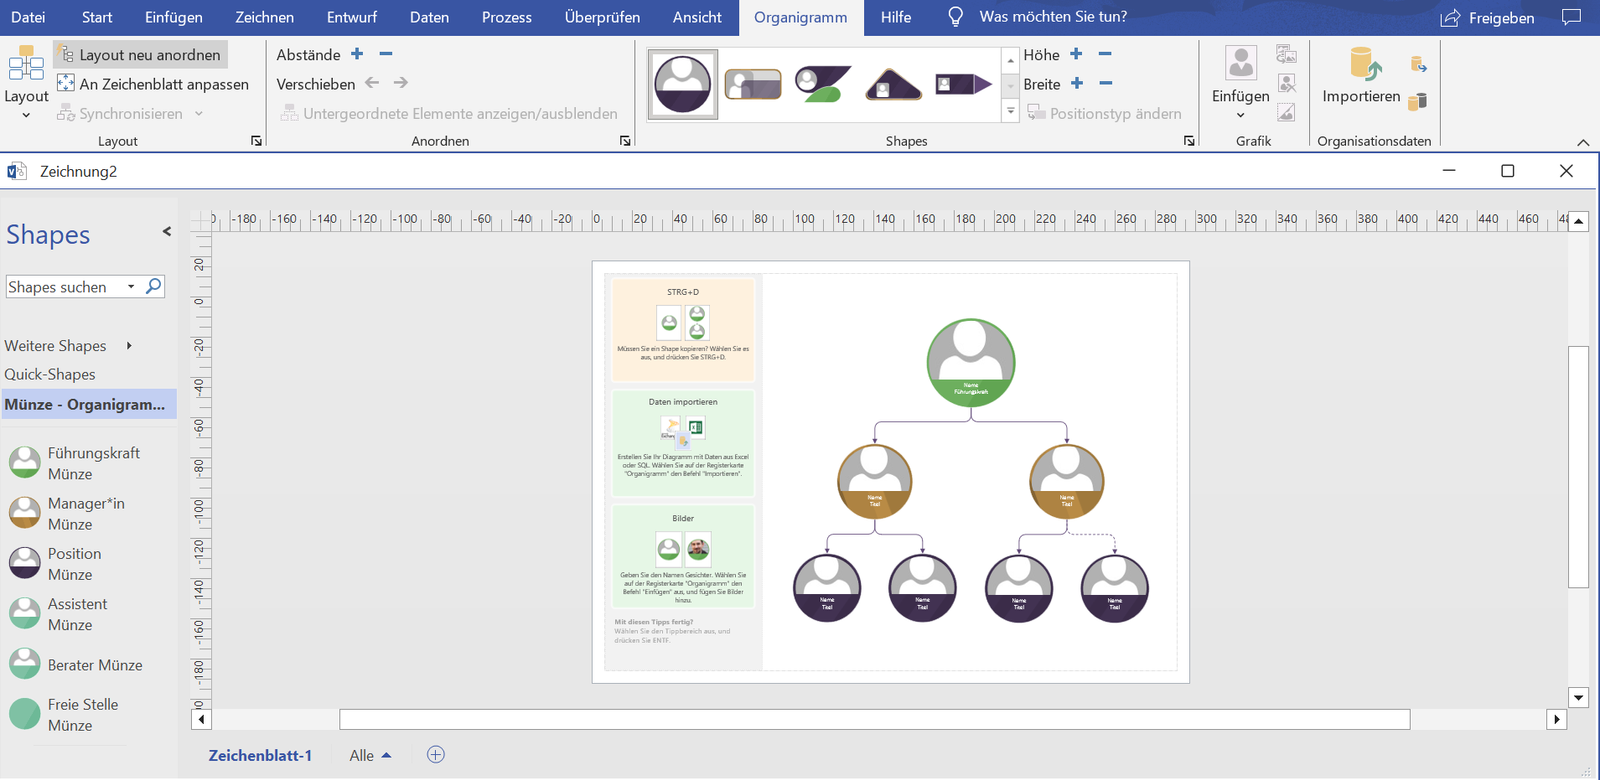Select the Assistent Münze shape
This screenshot has height=780, width=1600.
click(59, 614)
